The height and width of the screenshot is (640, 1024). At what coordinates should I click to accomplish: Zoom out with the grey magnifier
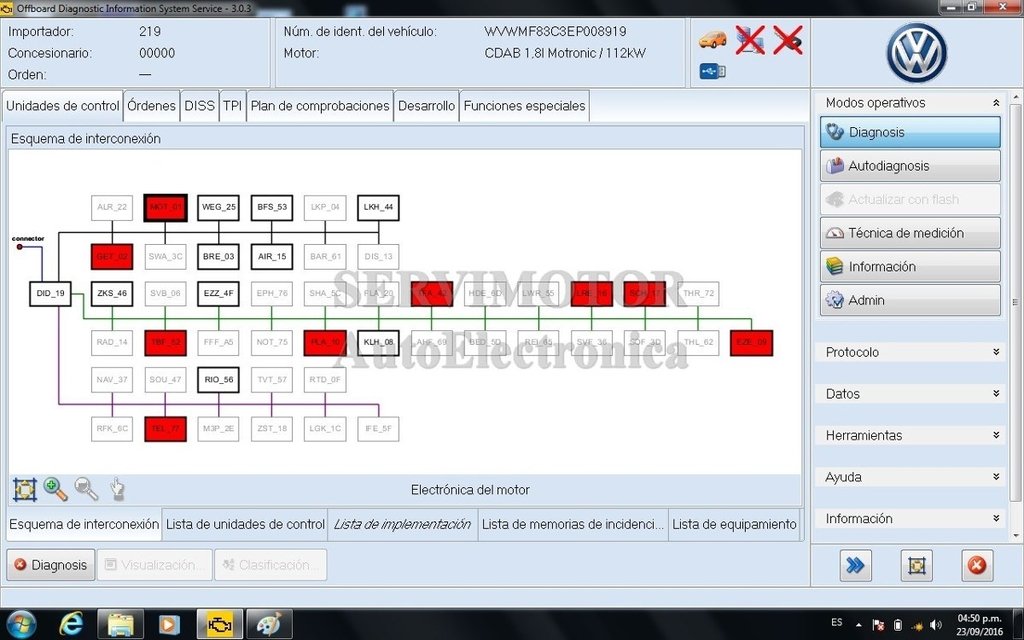[x=86, y=489]
